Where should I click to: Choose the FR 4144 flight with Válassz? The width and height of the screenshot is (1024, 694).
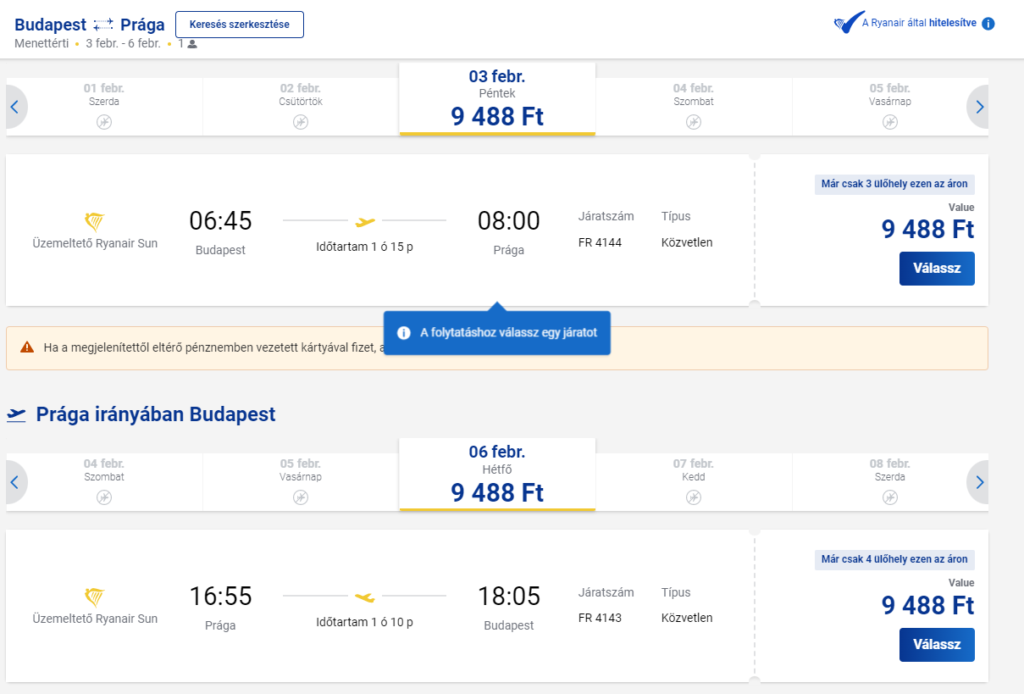point(936,268)
